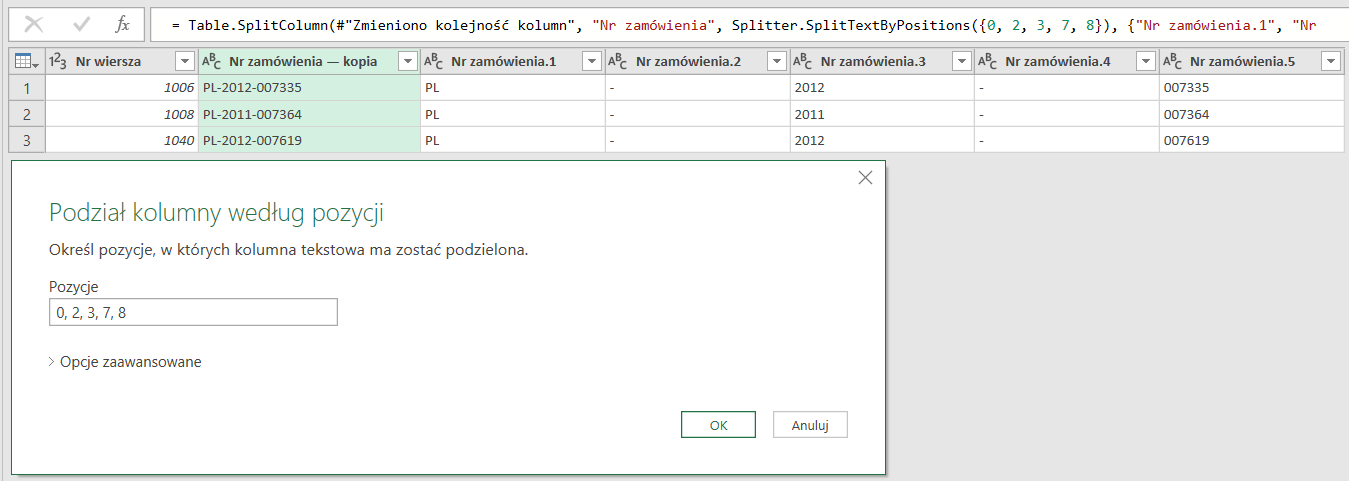Viewport: 1349px width, 481px height.
Task: Open filter dropdown for Nr zamówienia.2 column
Action: pos(777,62)
